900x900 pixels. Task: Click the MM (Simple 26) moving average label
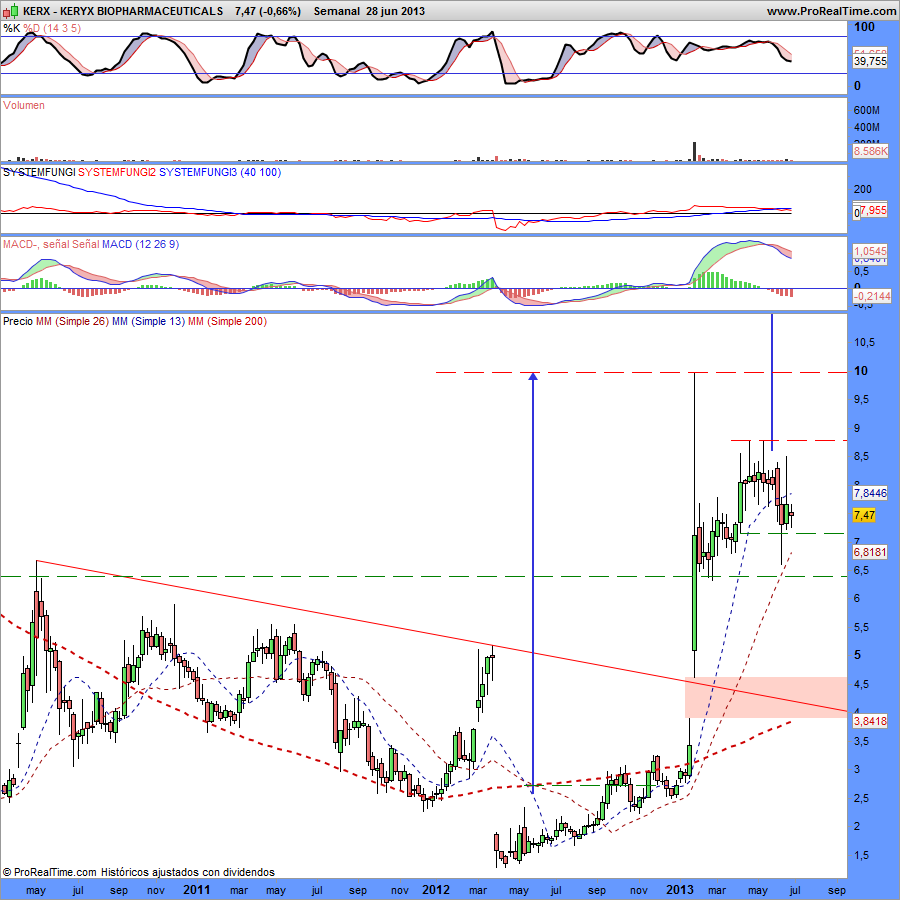click(x=72, y=321)
